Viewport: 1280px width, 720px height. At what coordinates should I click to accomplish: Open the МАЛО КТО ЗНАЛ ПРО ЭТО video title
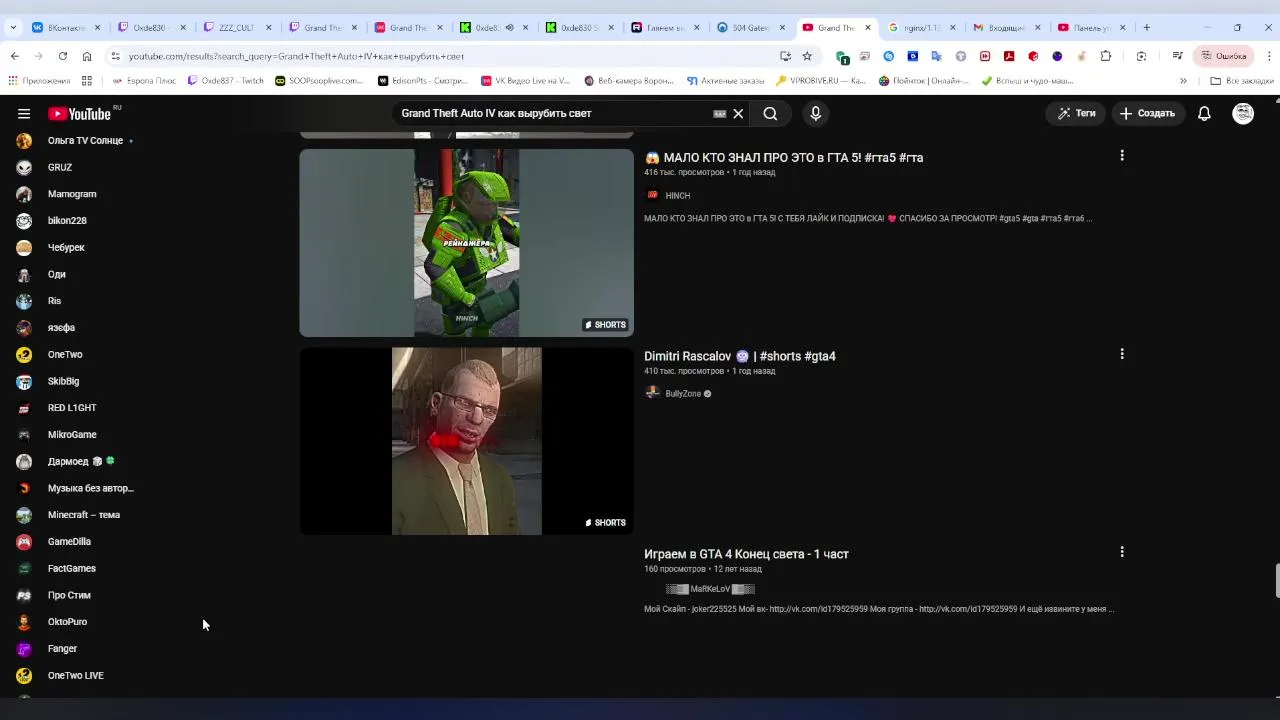click(x=784, y=158)
